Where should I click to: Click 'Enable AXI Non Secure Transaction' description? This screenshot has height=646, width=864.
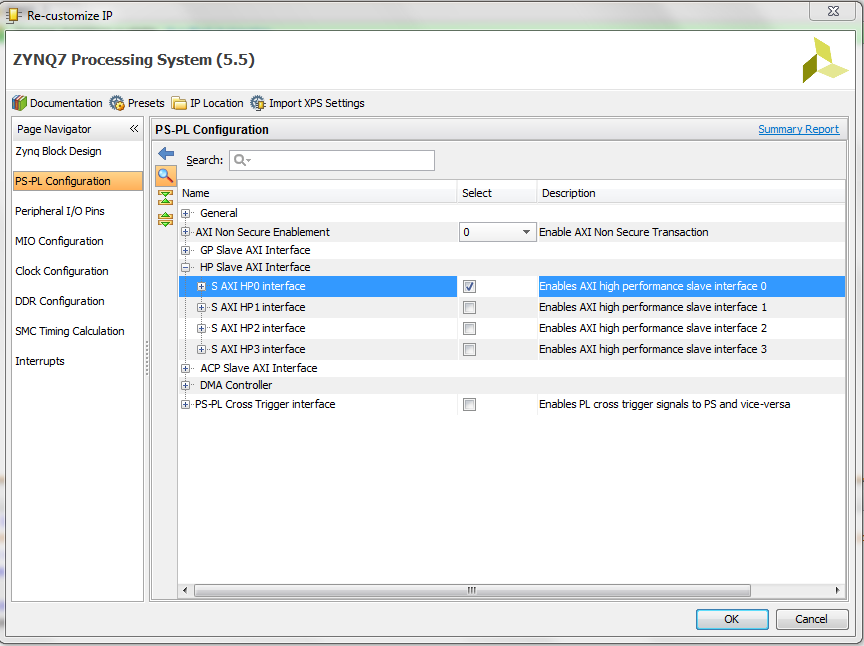pyautogui.click(x=624, y=232)
